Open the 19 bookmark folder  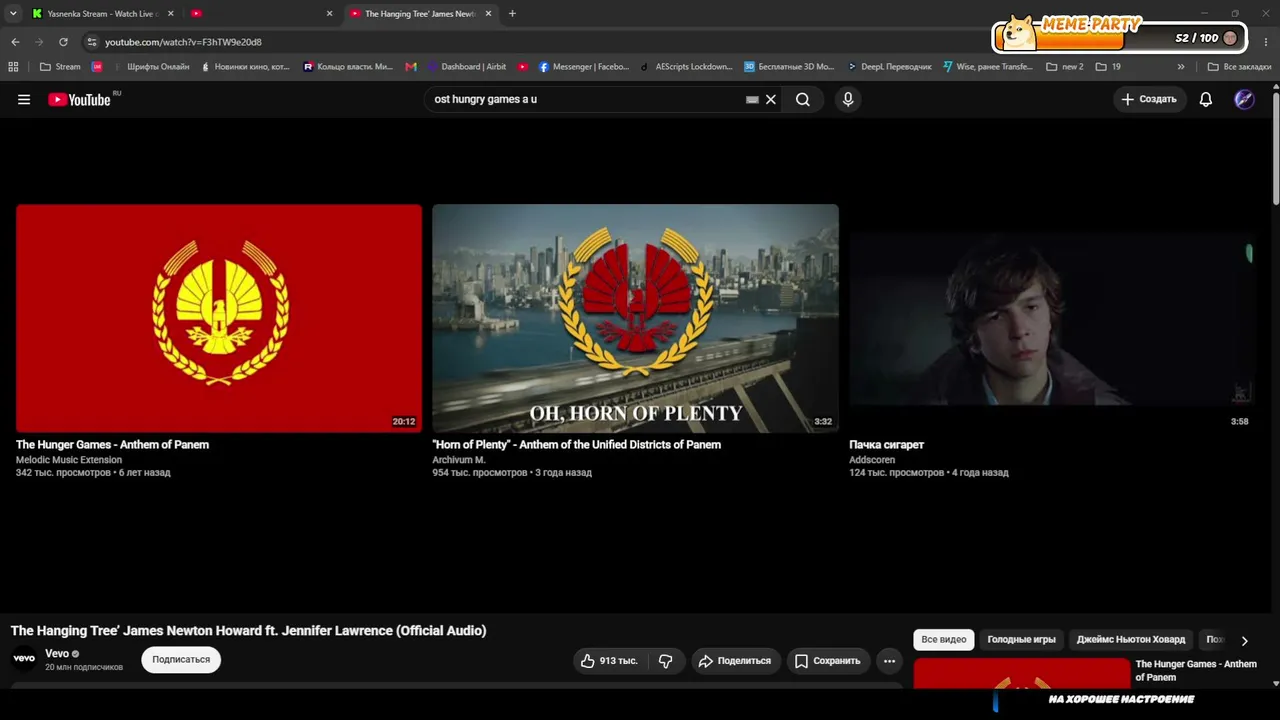point(1108,67)
